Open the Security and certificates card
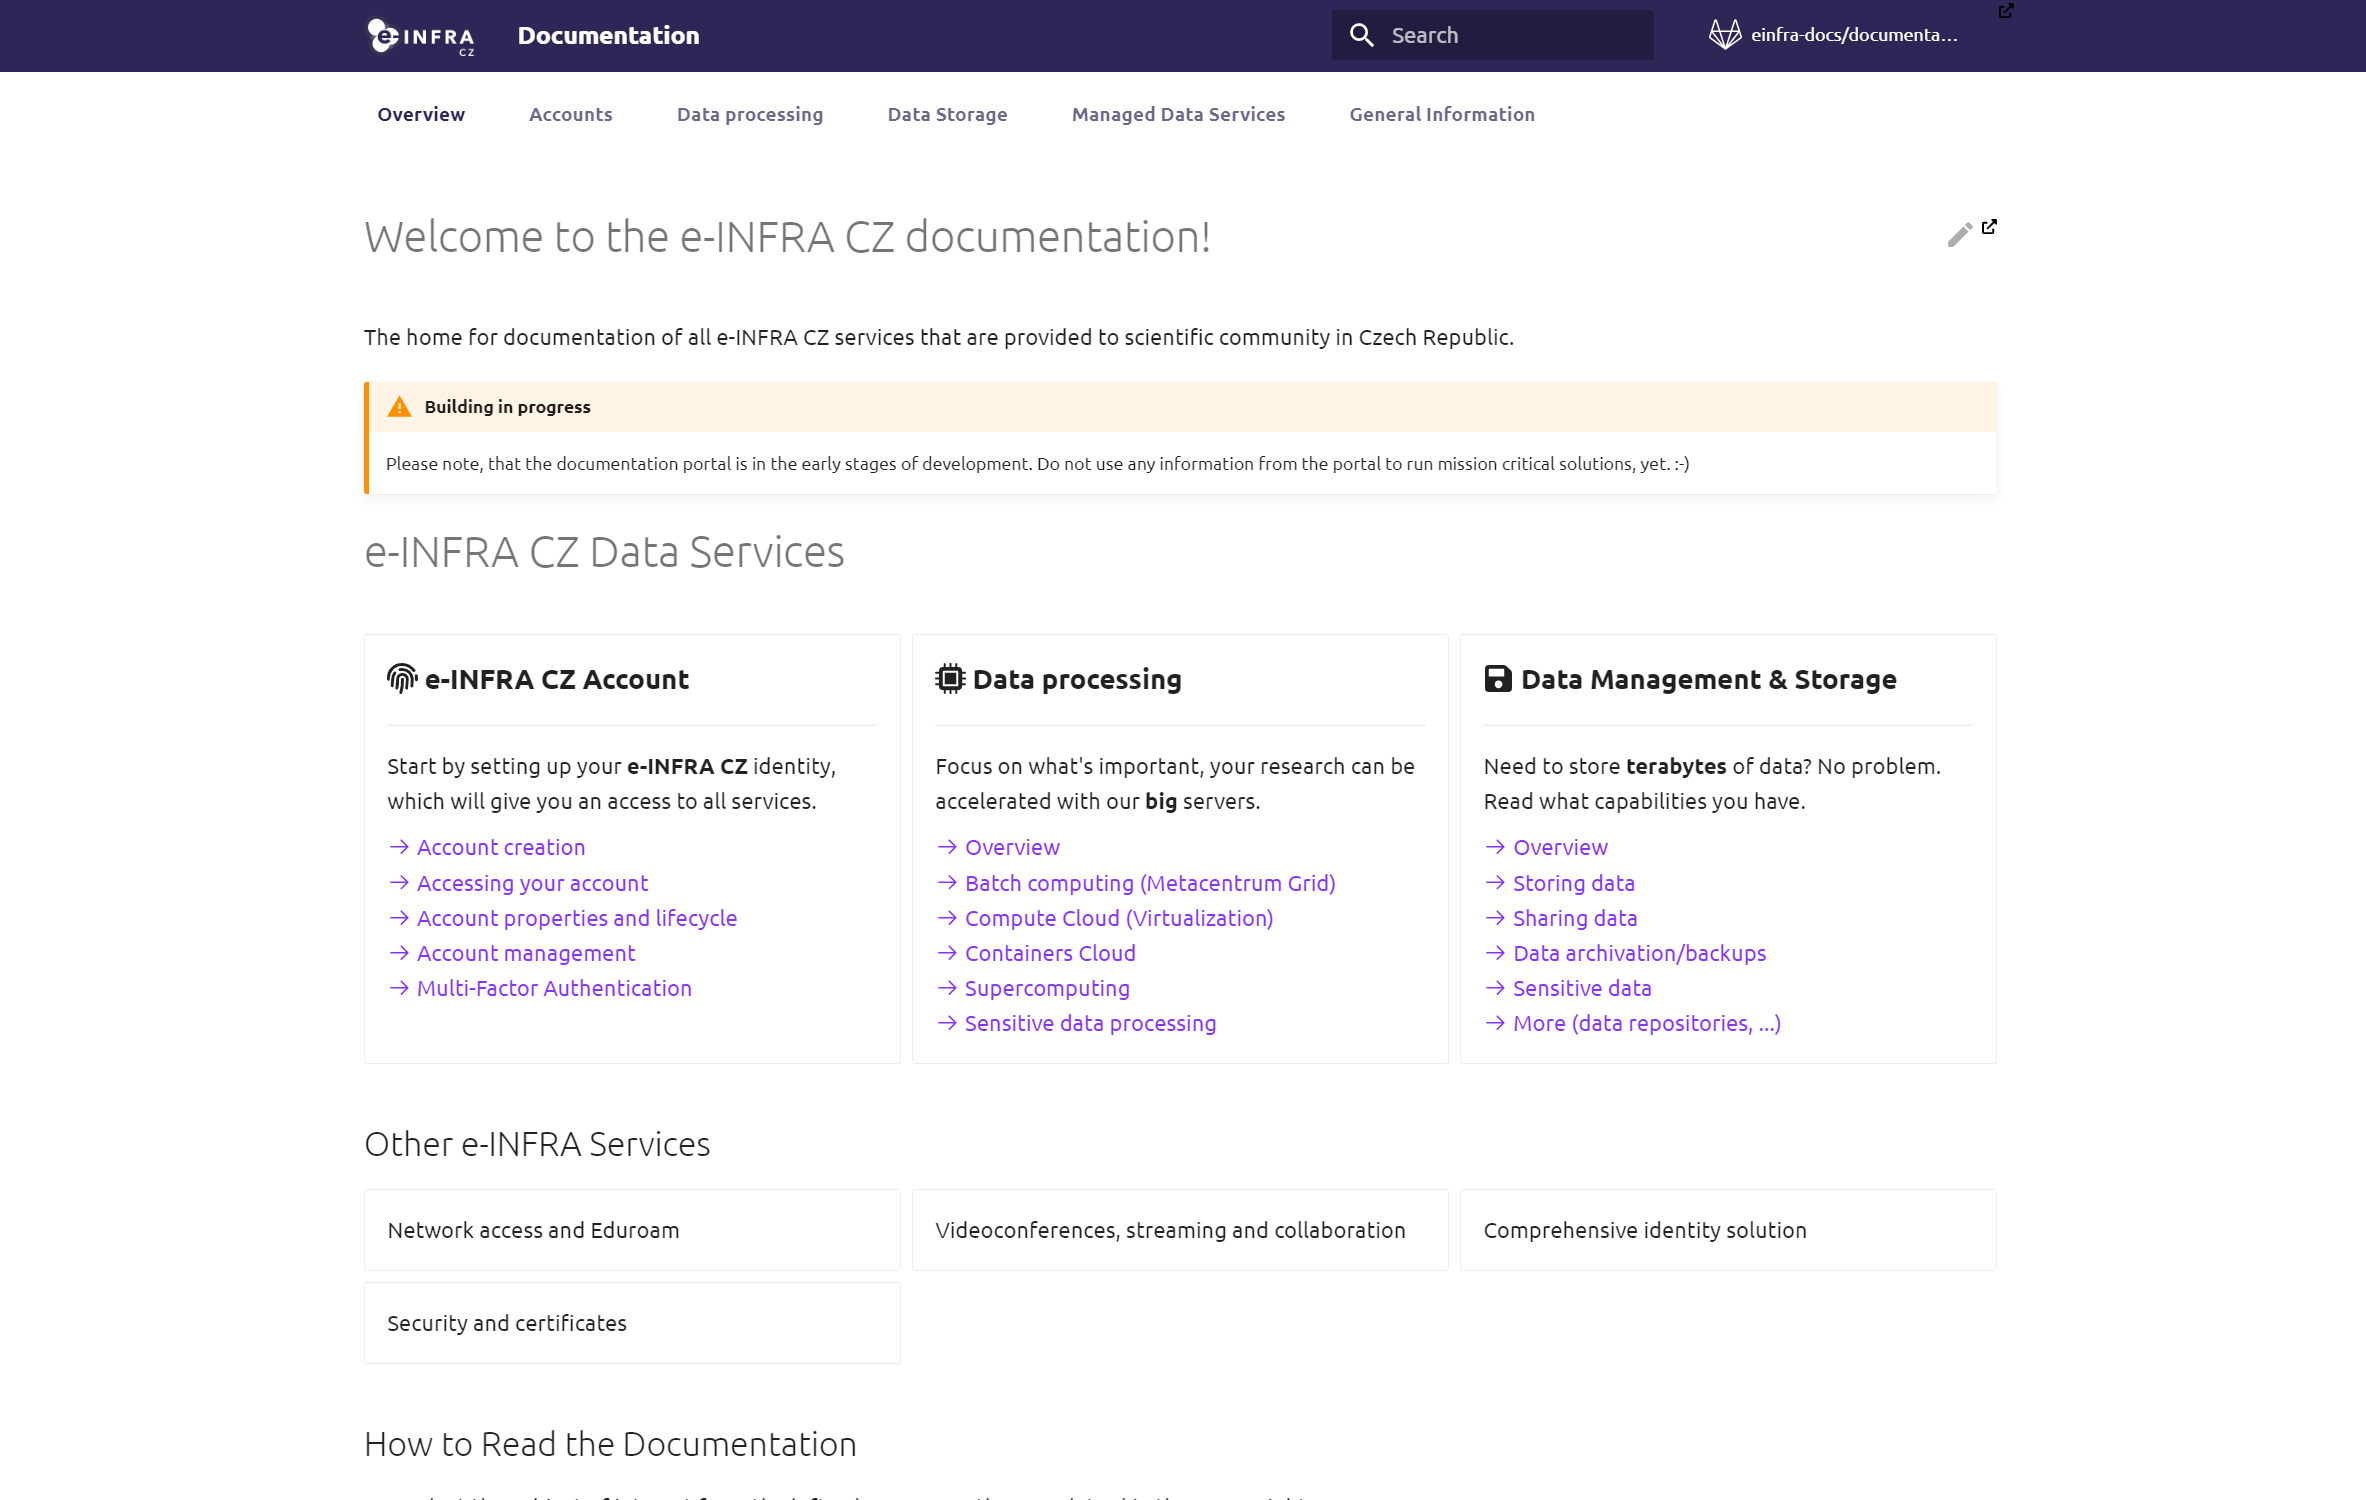This screenshot has height=1500, width=2366. pyautogui.click(x=632, y=1323)
